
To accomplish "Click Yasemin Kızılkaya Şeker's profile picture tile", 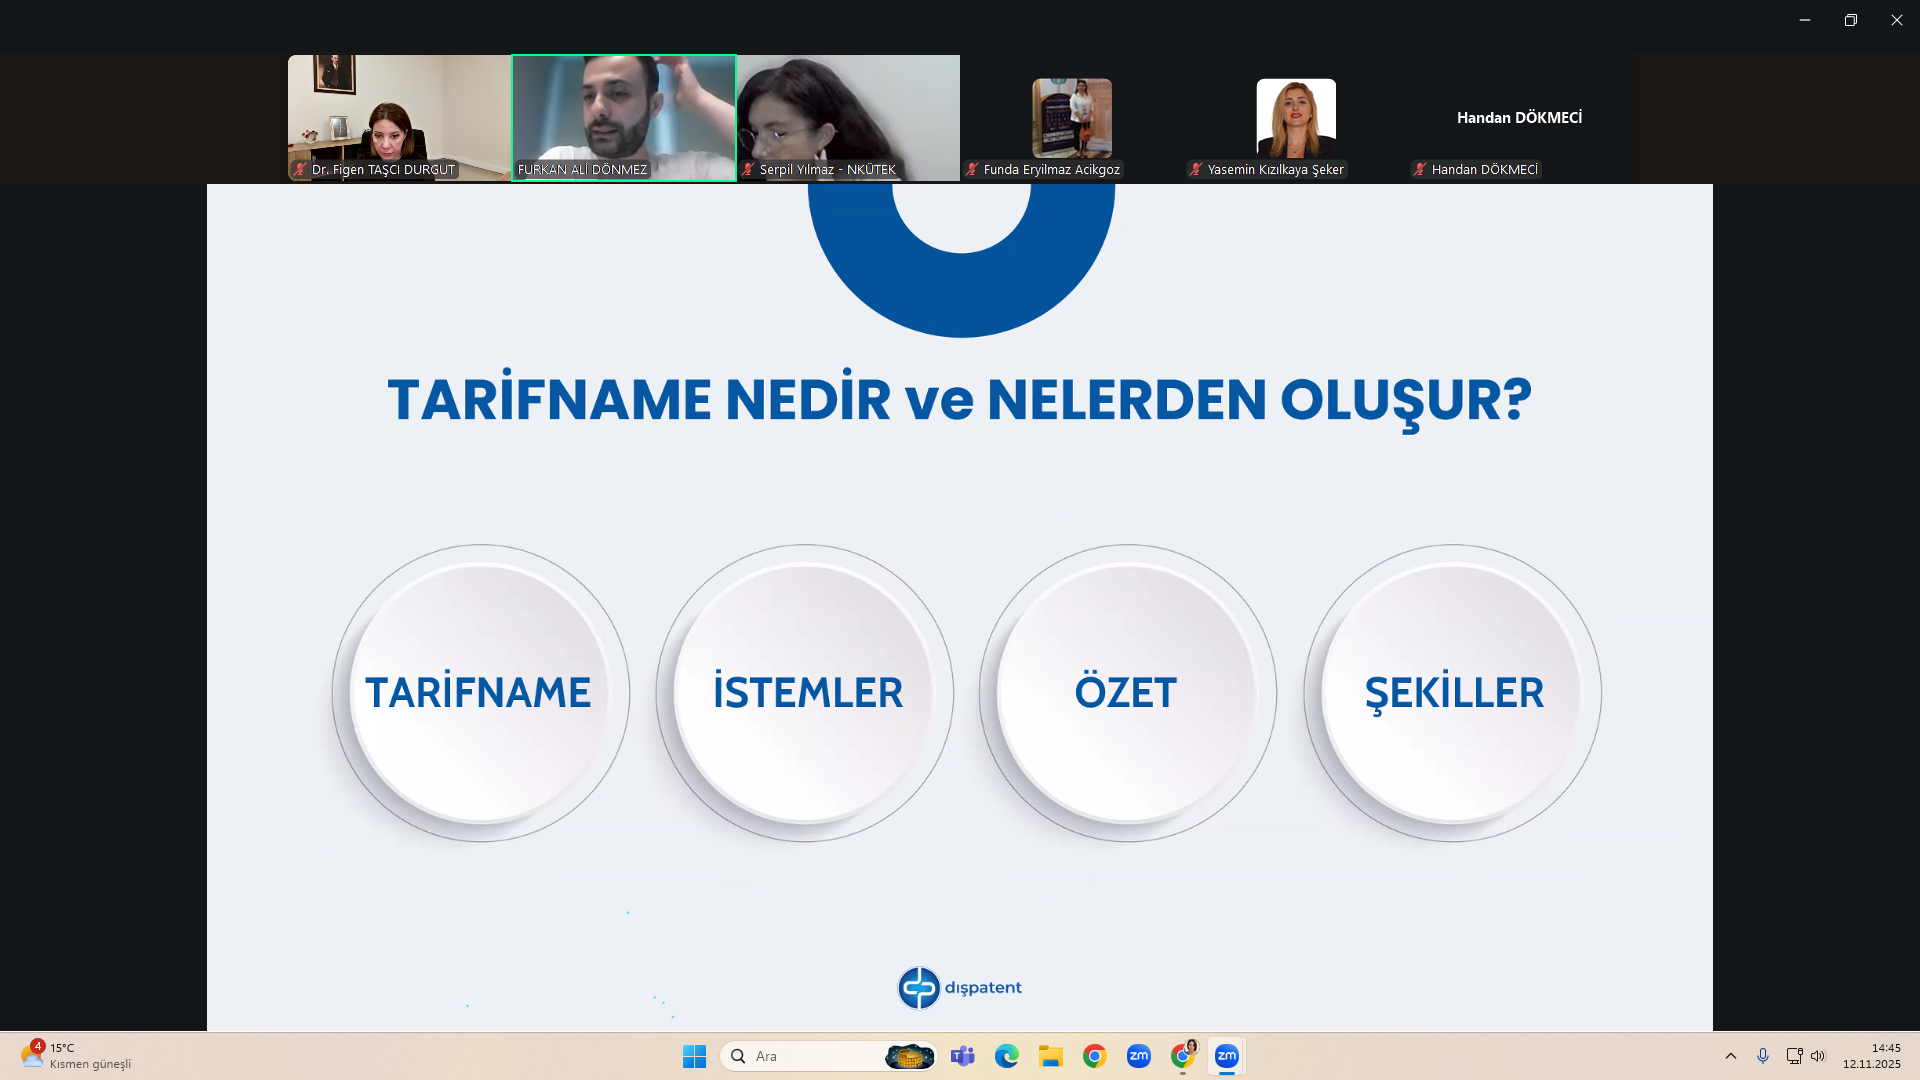I will click(x=1295, y=117).
